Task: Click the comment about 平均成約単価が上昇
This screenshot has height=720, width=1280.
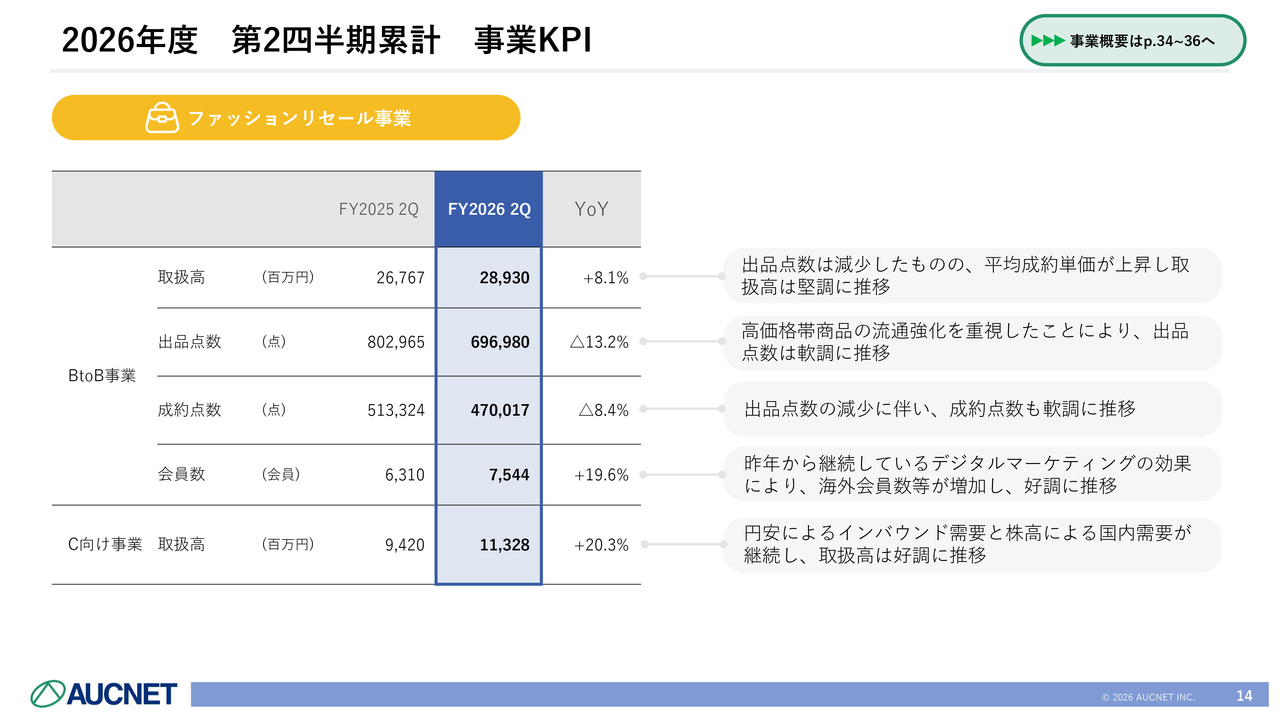Action: [972, 276]
